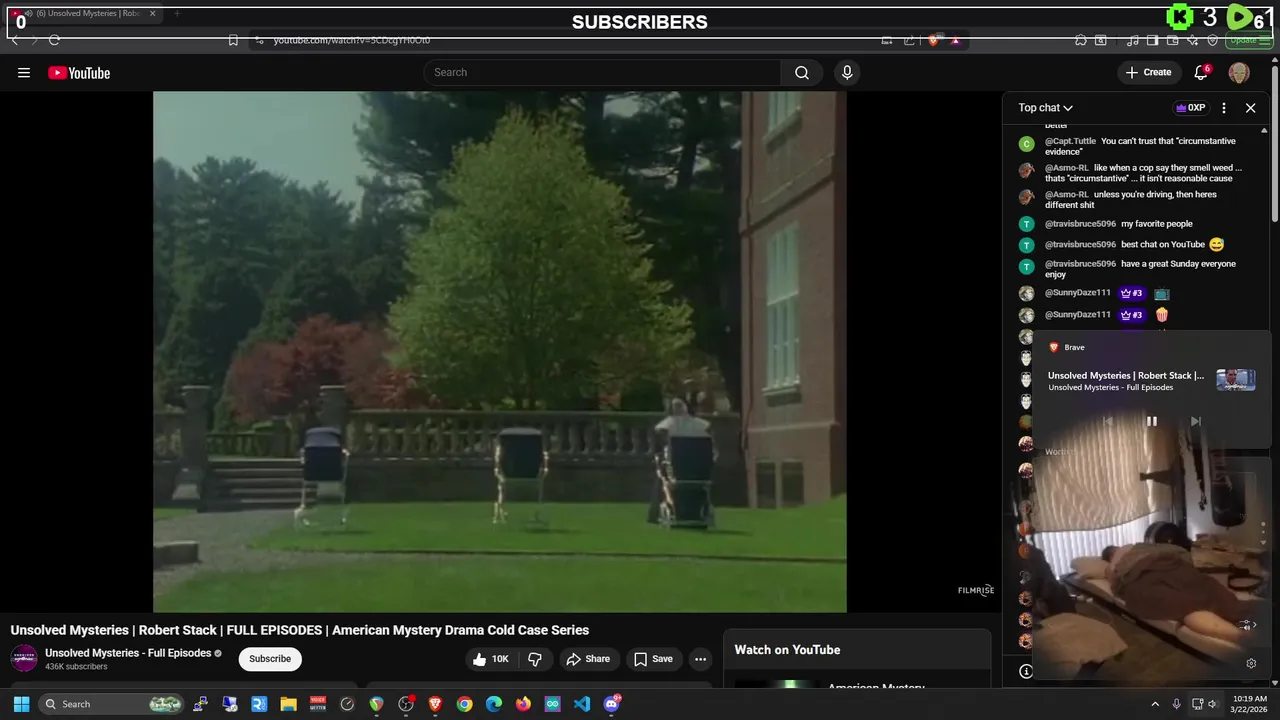Viewport: 1280px width, 720px height.
Task: Close the live chat panel
Action: point(1250,108)
